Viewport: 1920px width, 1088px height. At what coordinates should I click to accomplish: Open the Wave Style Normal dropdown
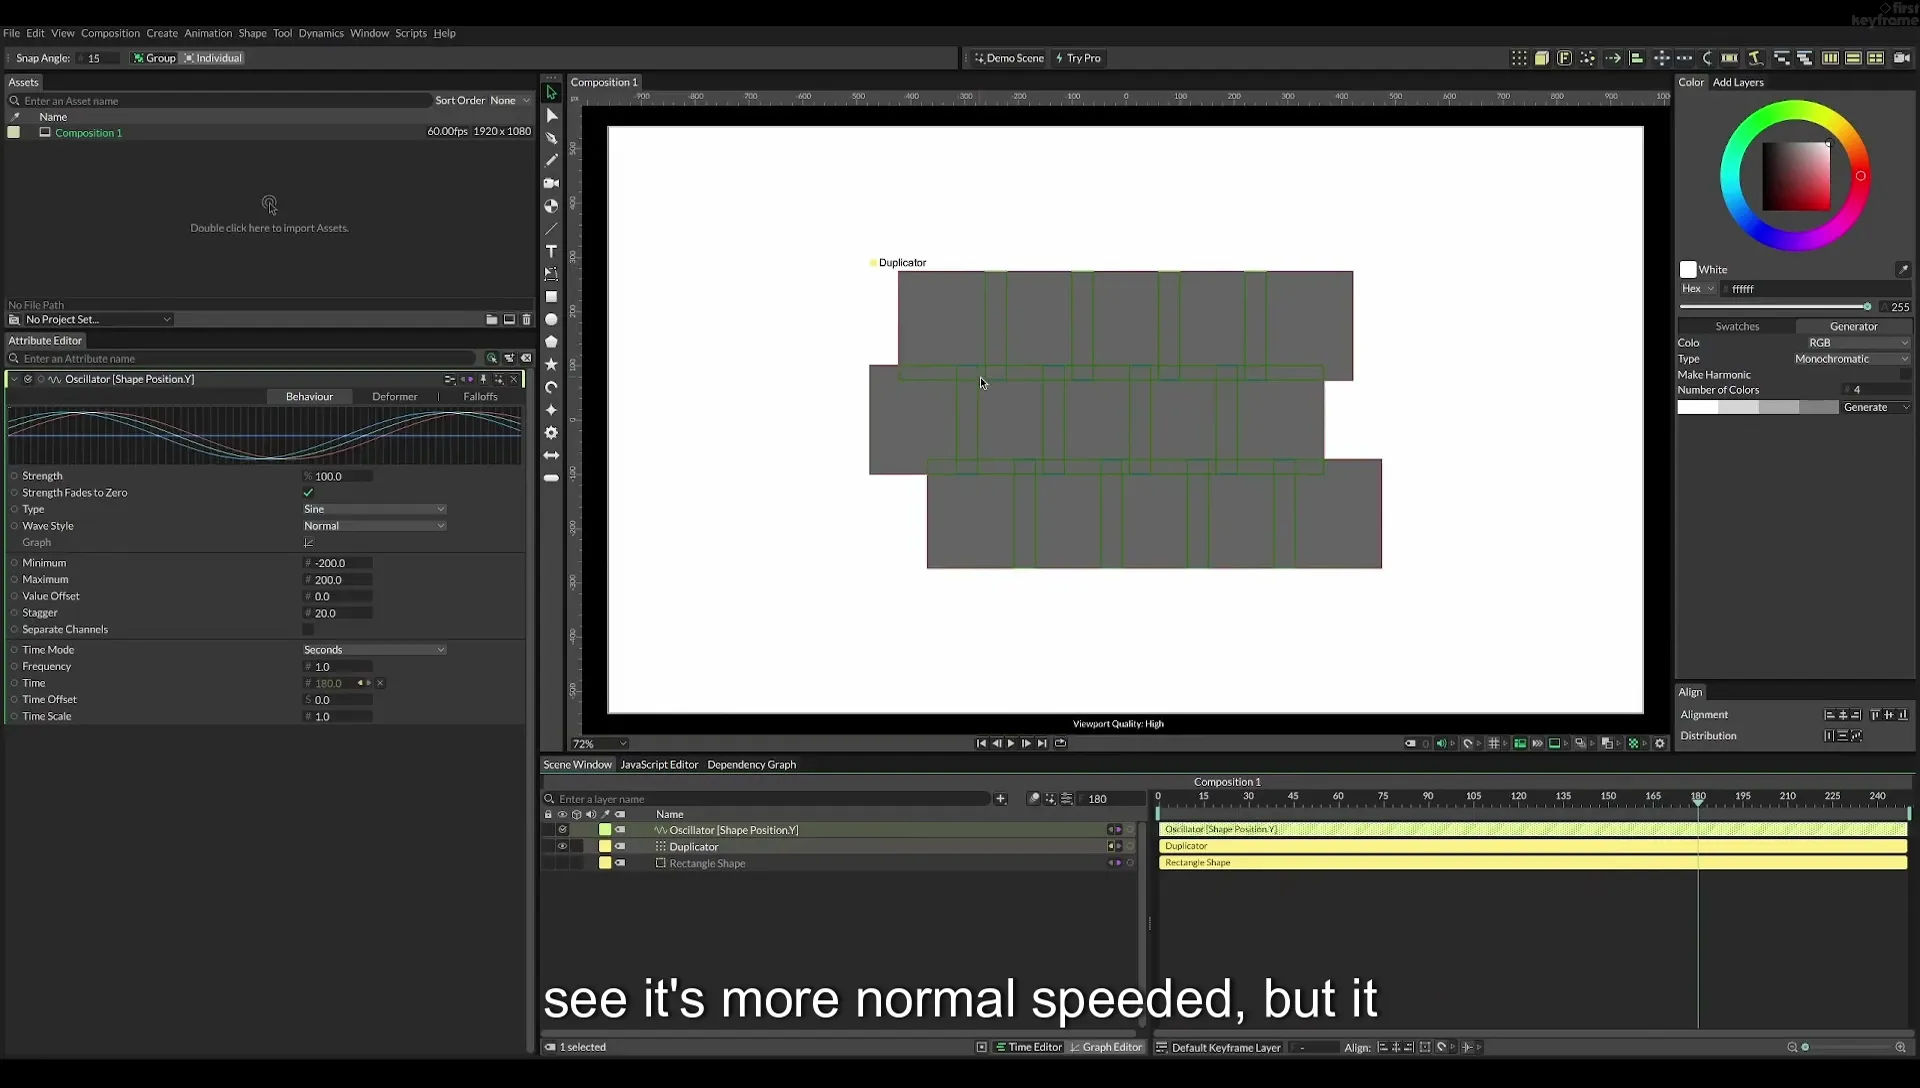click(374, 525)
